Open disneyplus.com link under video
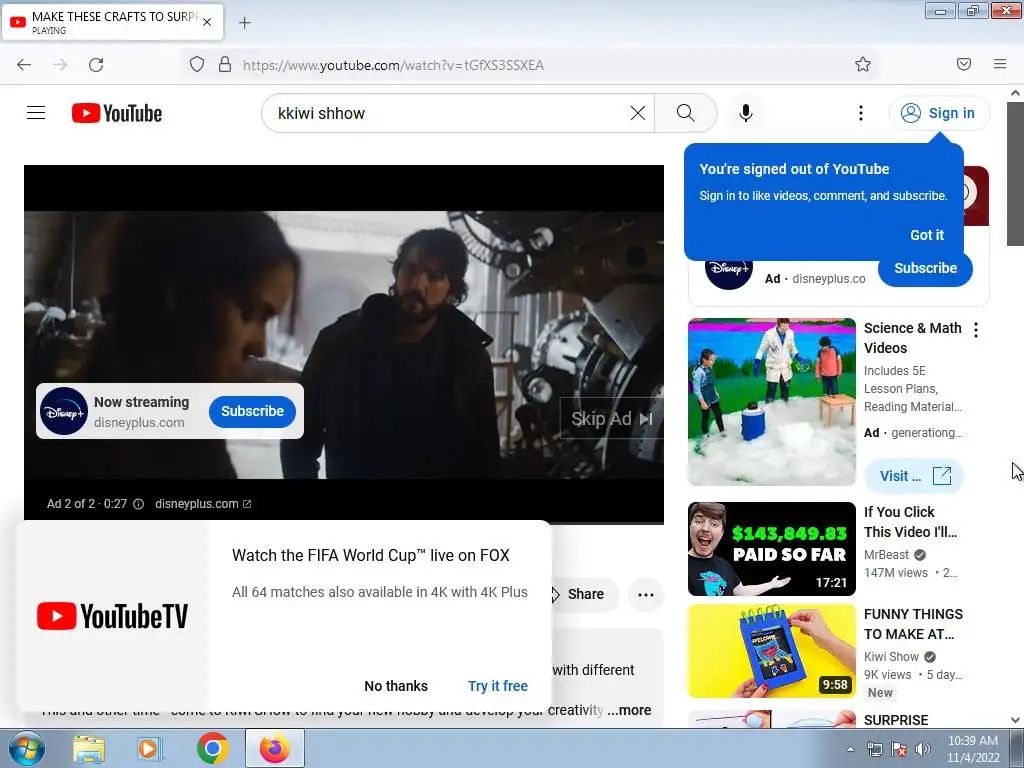This screenshot has height=768, width=1024. [203, 504]
